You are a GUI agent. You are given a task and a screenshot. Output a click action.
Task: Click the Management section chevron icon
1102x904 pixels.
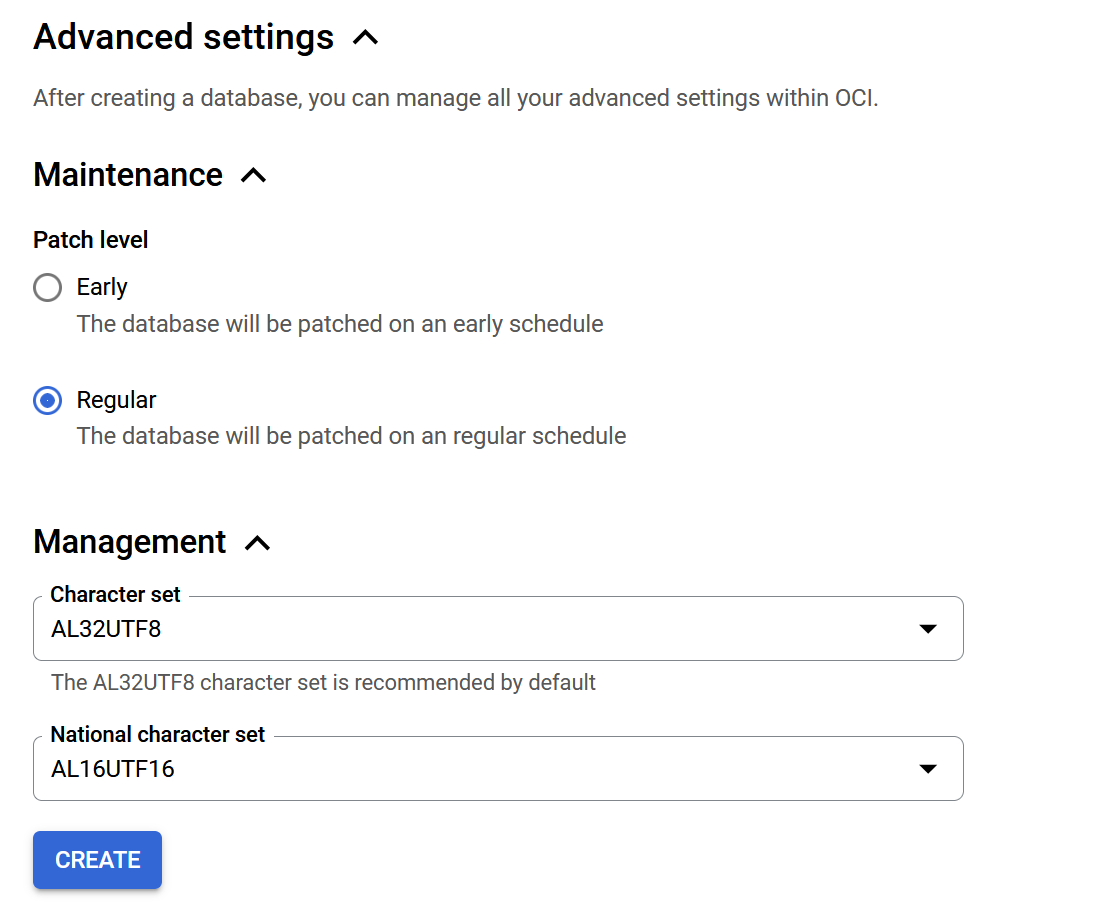pyautogui.click(x=258, y=542)
